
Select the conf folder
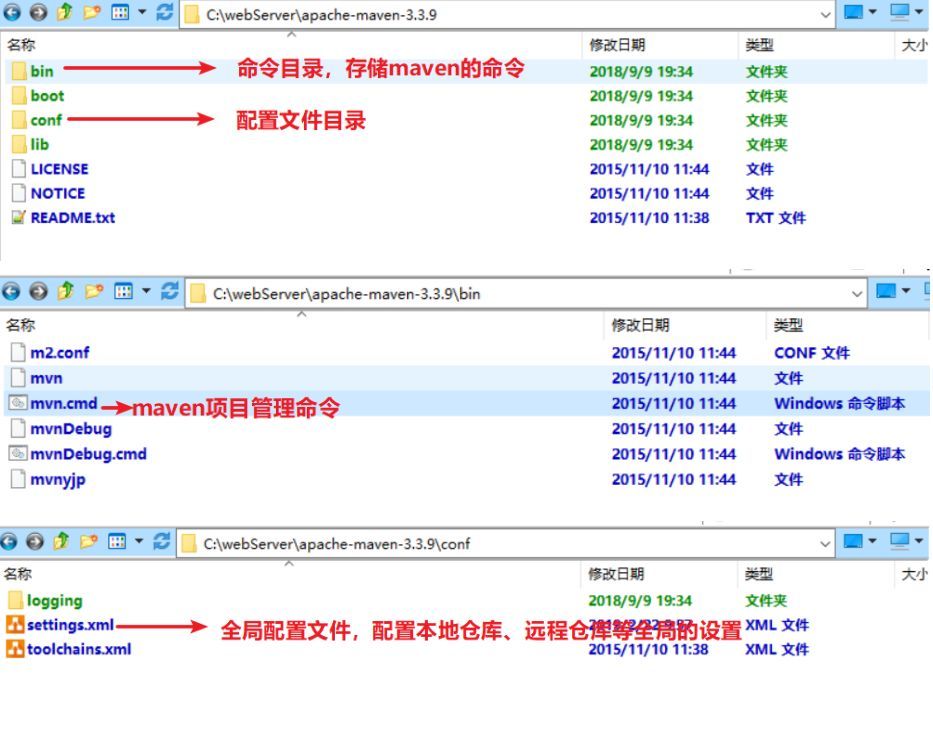click(x=37, y=120)
